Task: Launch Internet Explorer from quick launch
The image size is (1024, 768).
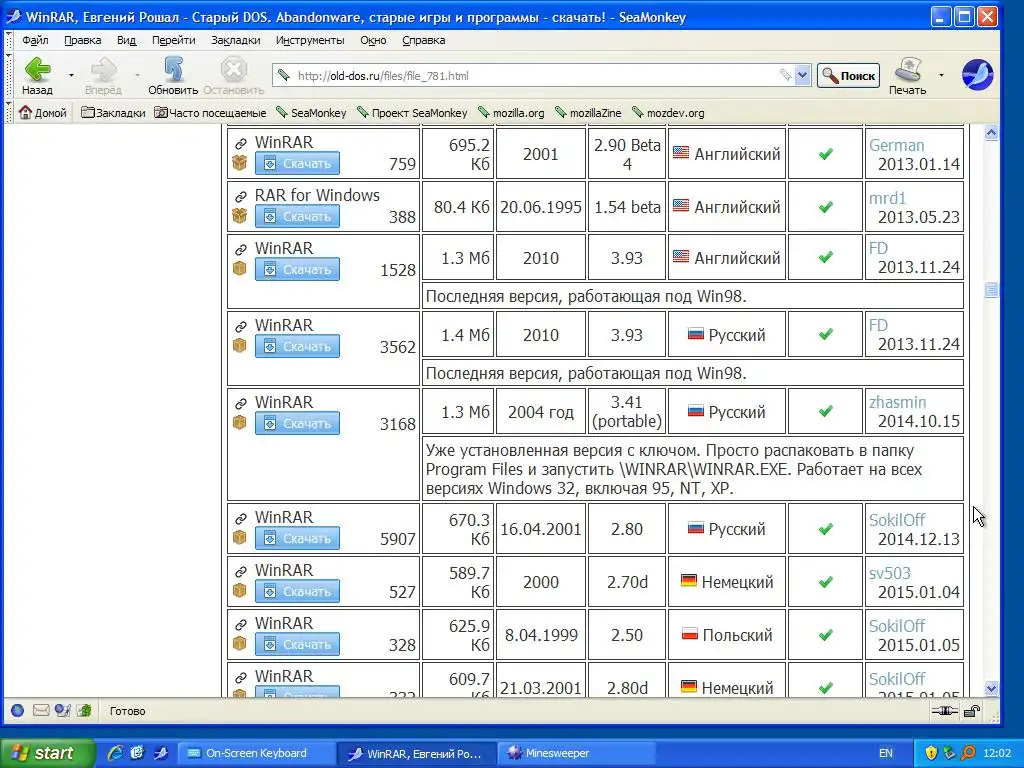Action: pos(115,753)
